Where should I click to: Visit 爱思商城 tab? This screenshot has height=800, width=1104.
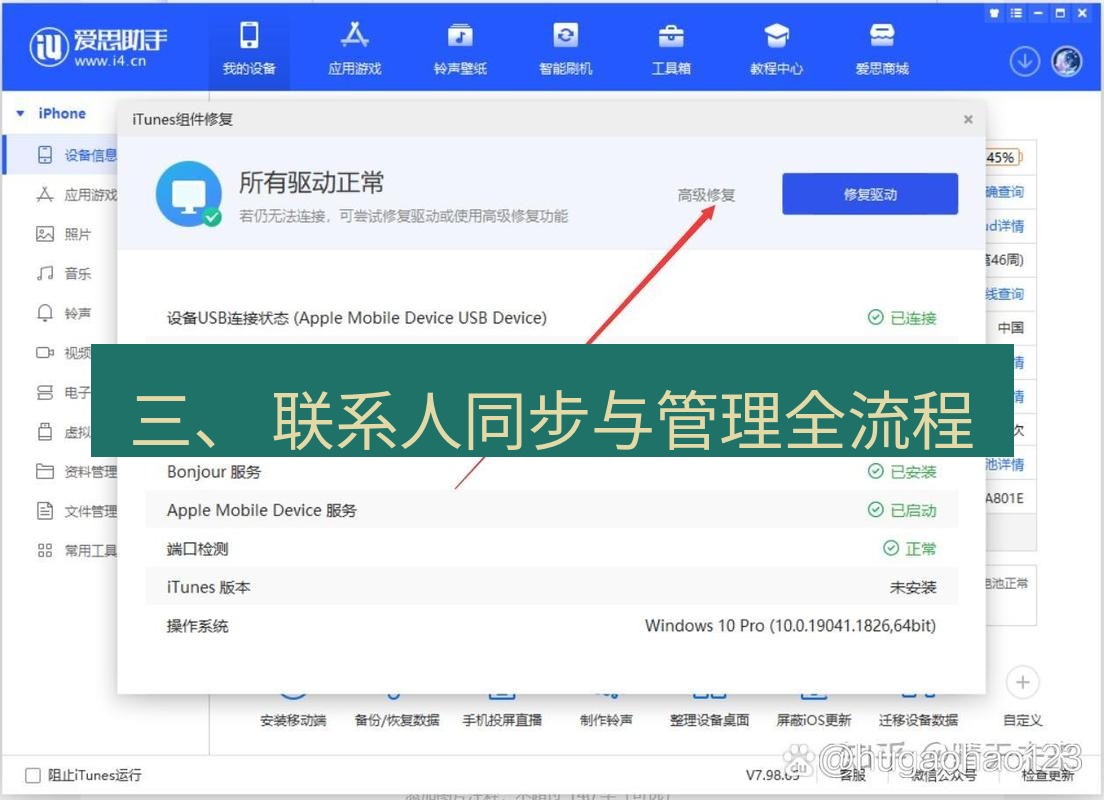tap(882, 49)
